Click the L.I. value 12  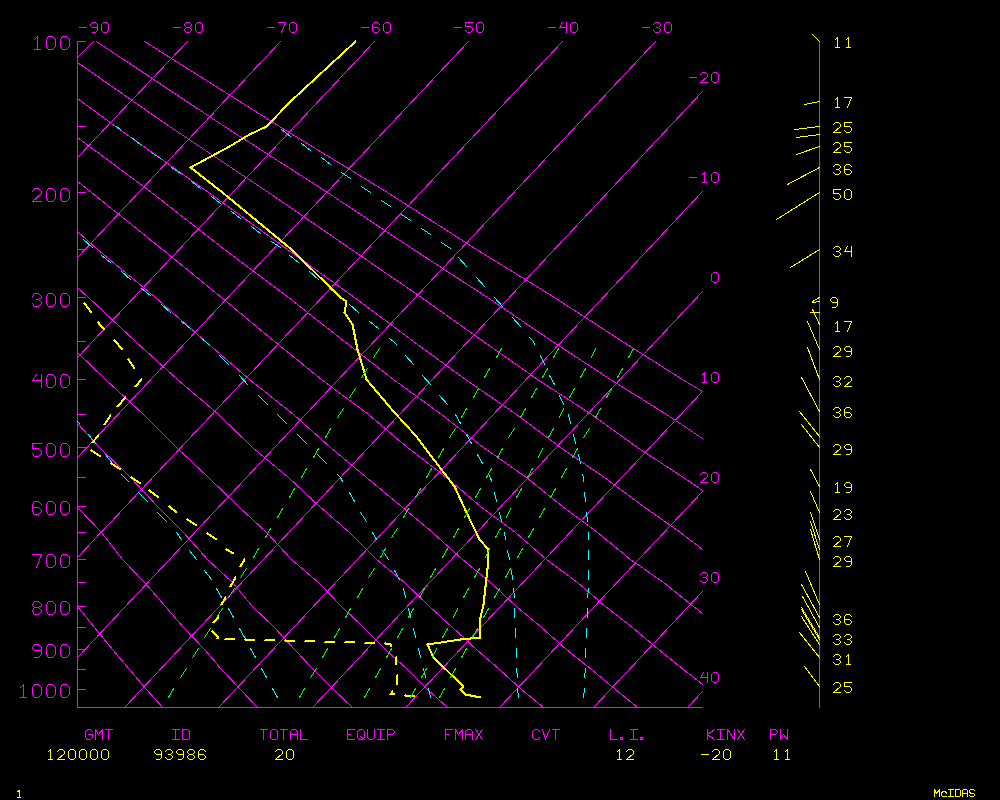coord(625,755)
